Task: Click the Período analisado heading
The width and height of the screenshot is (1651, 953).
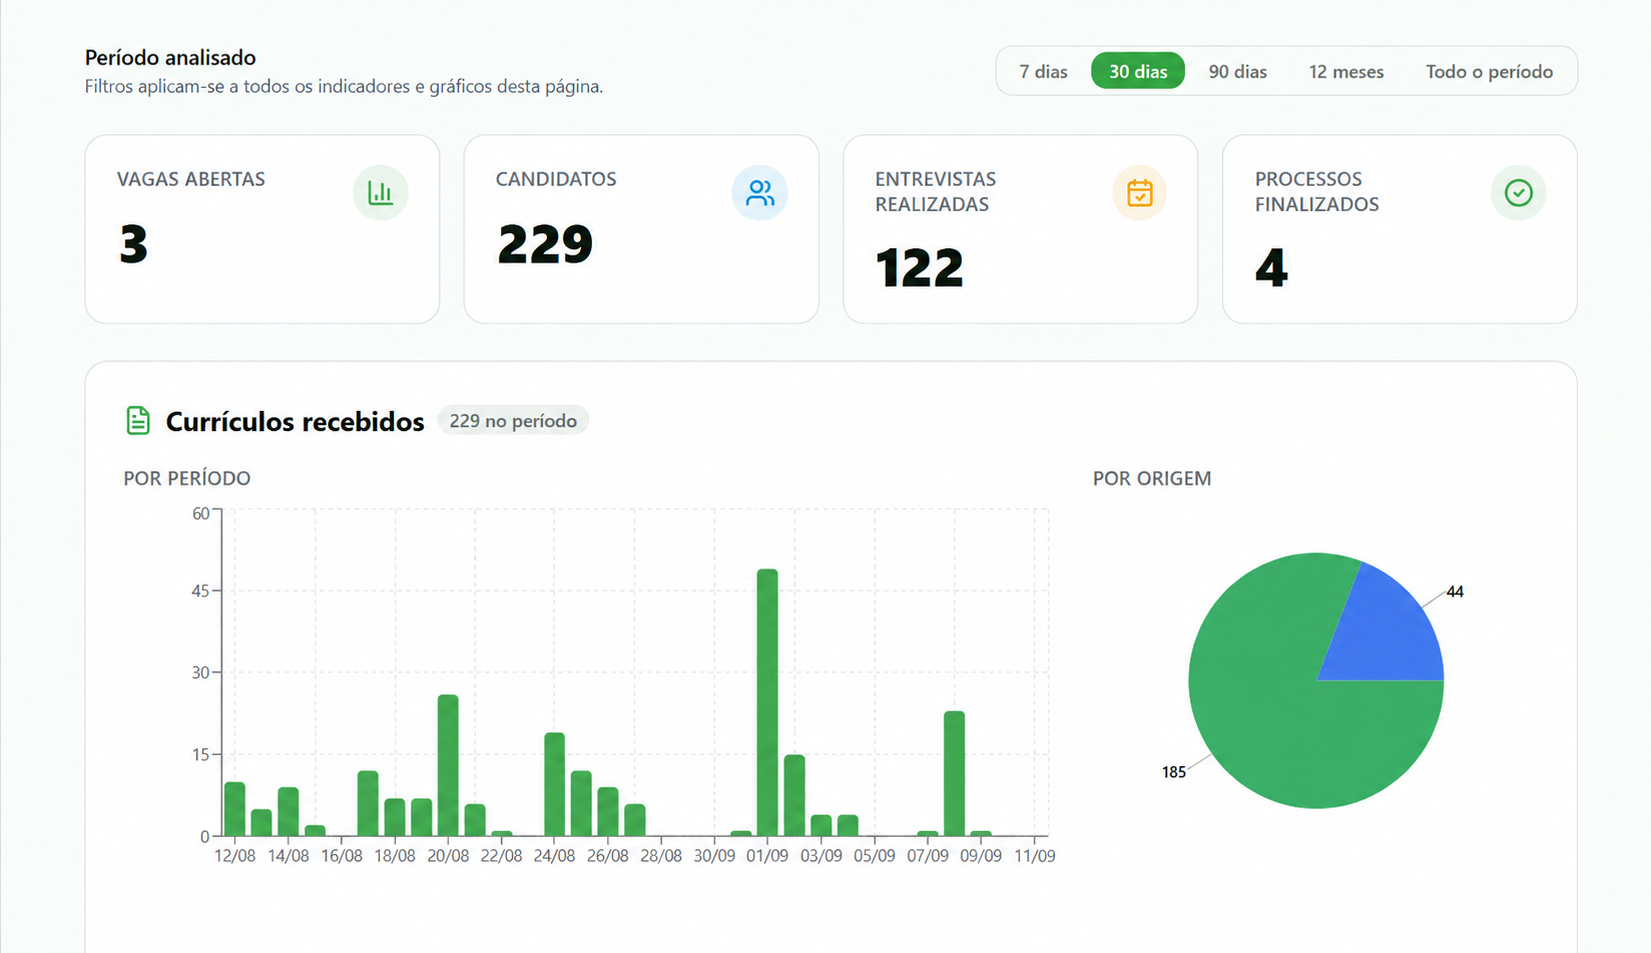Action: [170, 57]
